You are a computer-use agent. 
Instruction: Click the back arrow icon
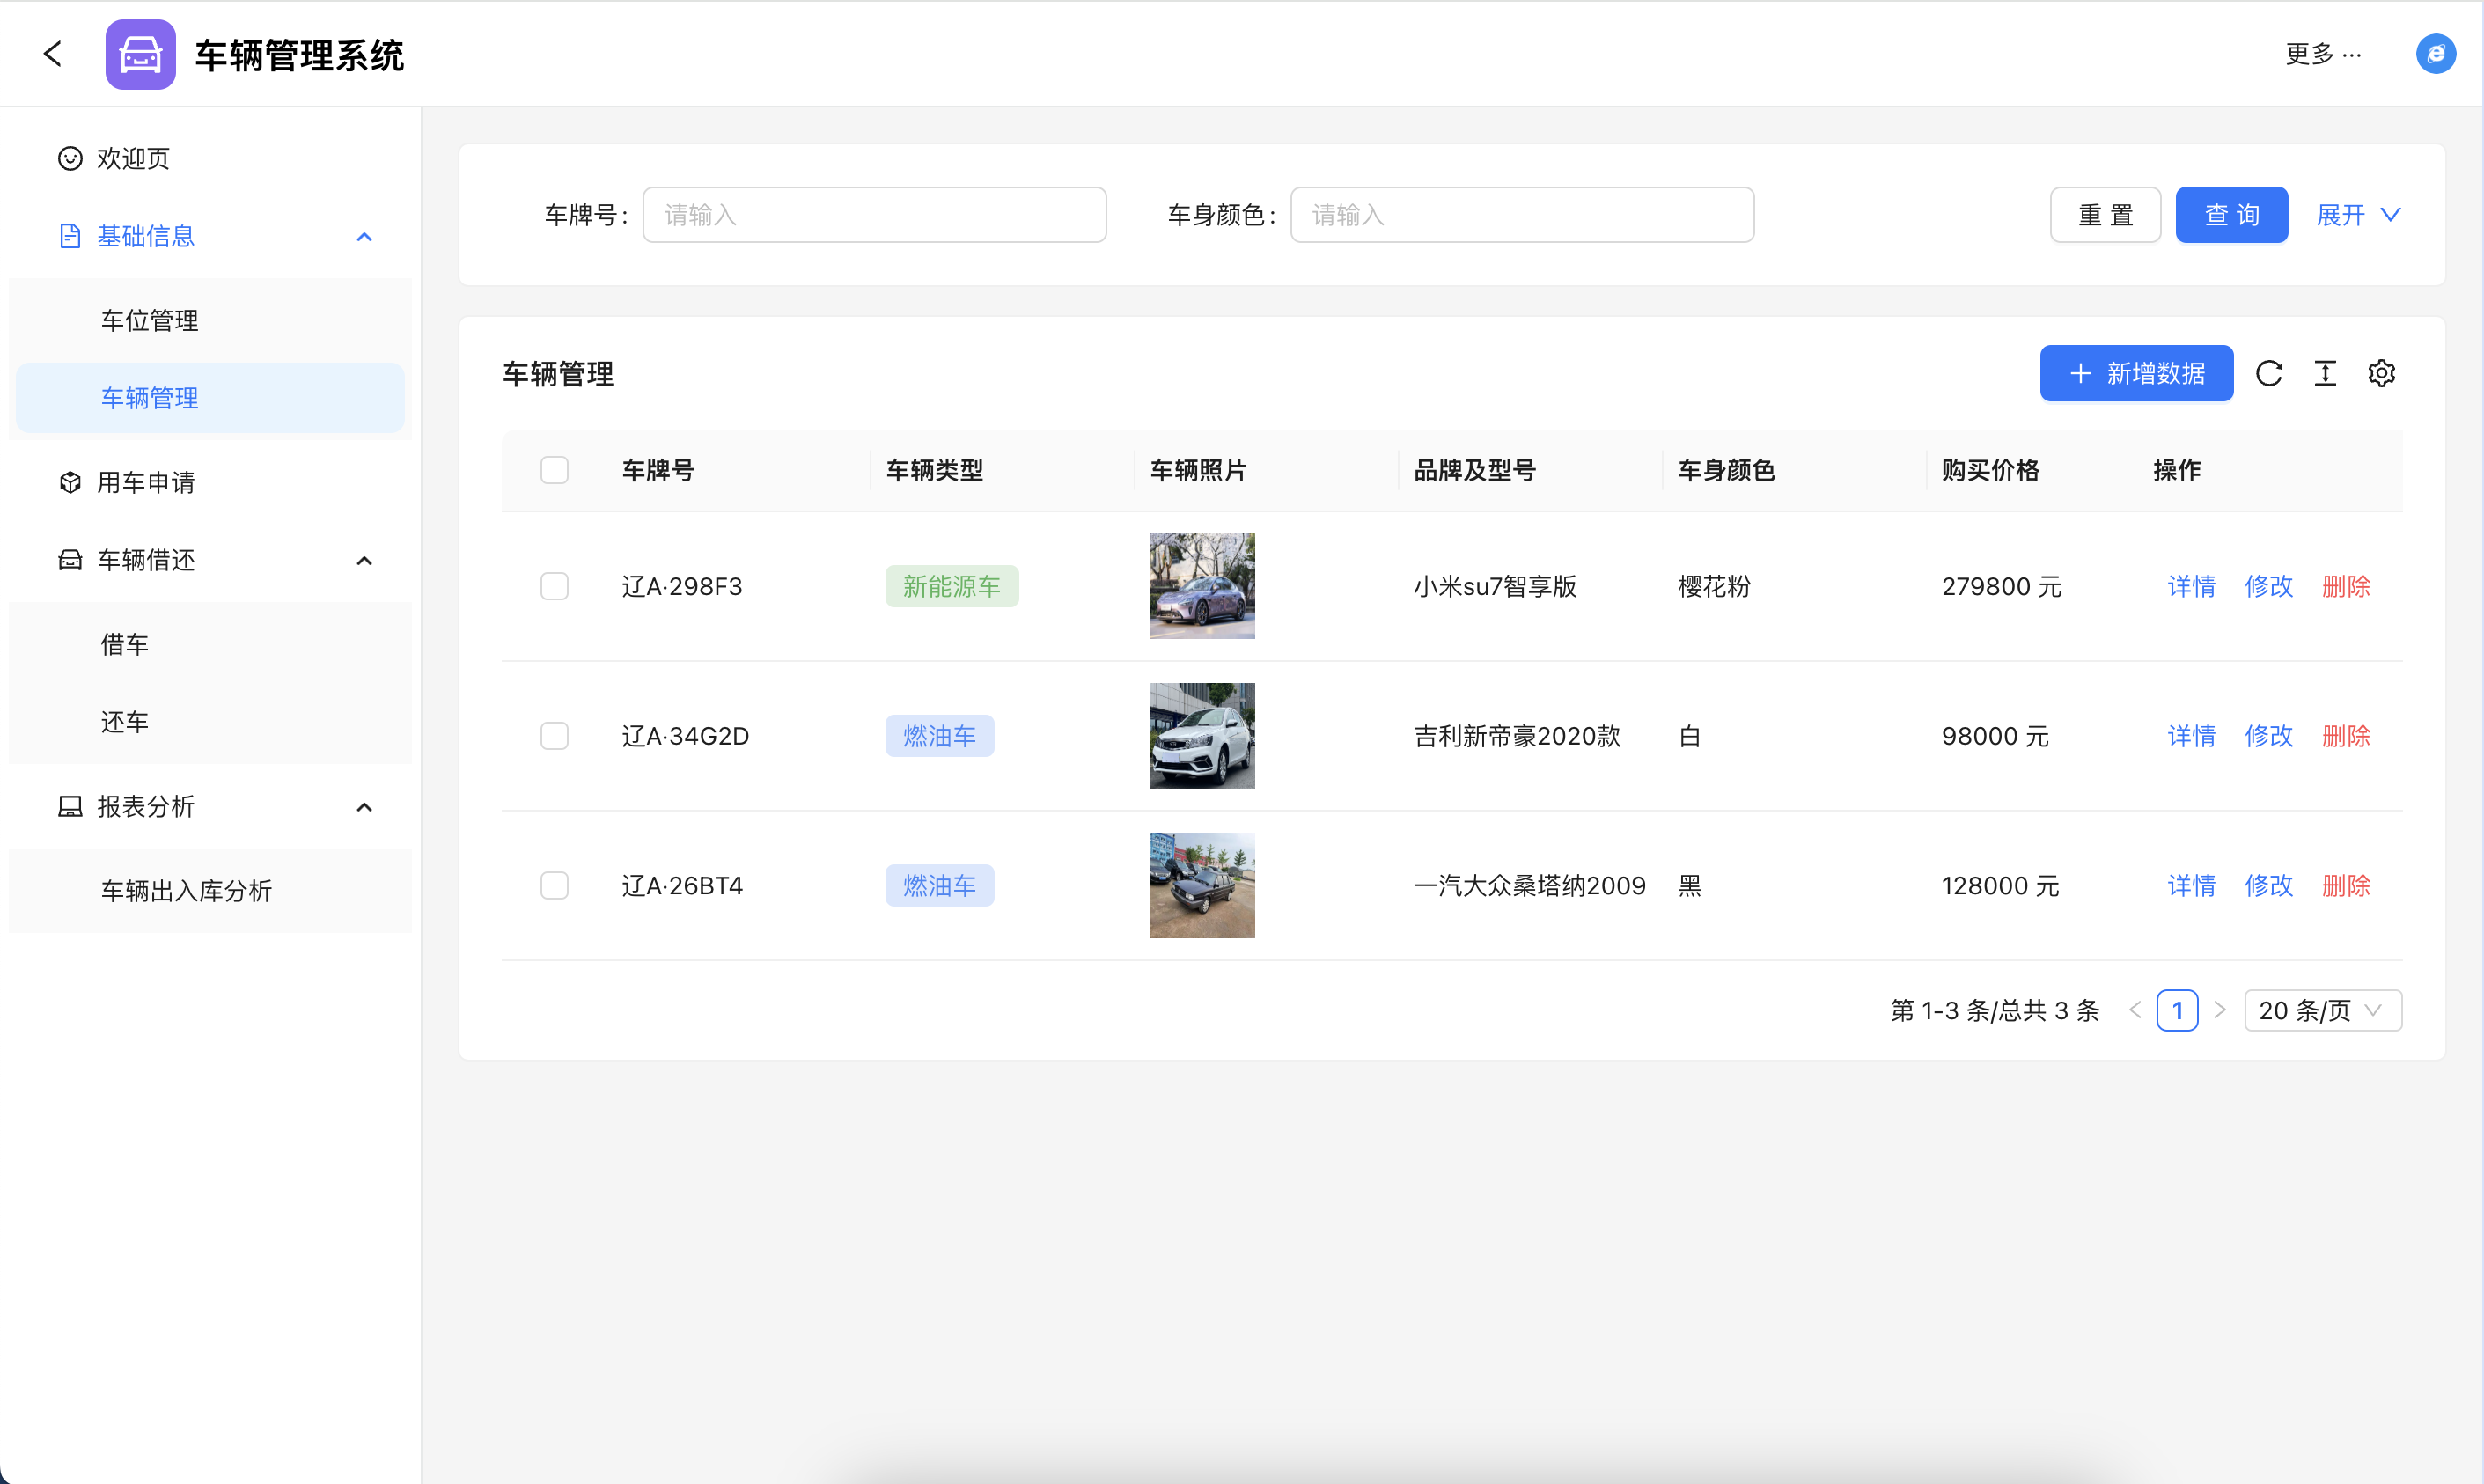point(53,54)
